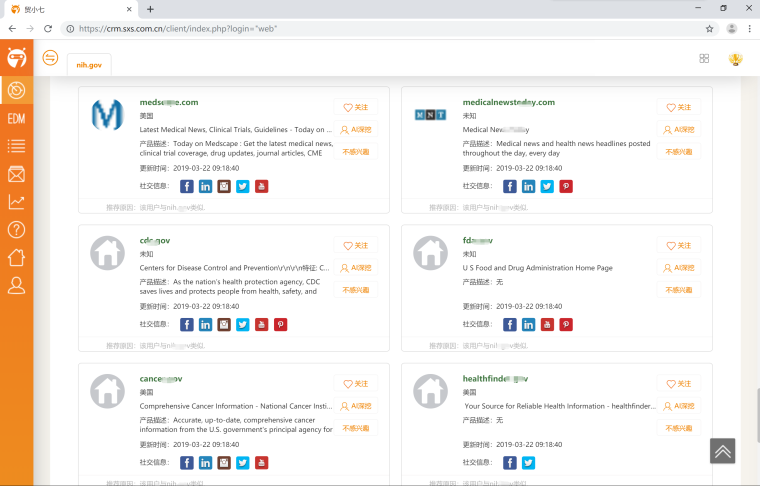Open the grid view icon at top right
The height and width of the screenshot is (486, 760).
click(704, 58)
